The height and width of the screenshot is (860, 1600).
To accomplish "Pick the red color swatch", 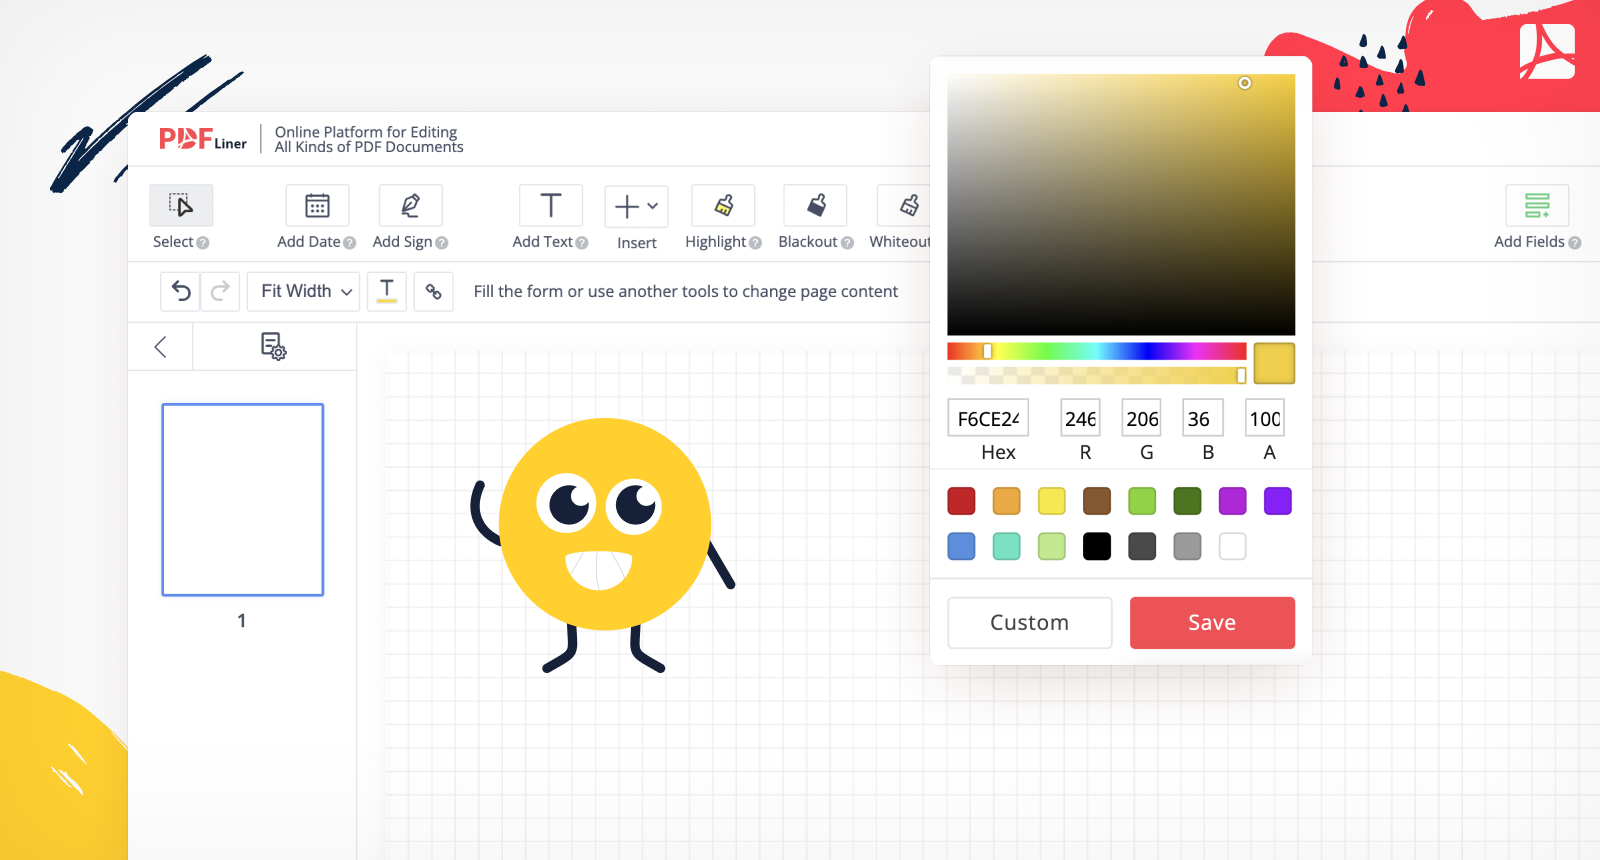I will tap(961, 501).
